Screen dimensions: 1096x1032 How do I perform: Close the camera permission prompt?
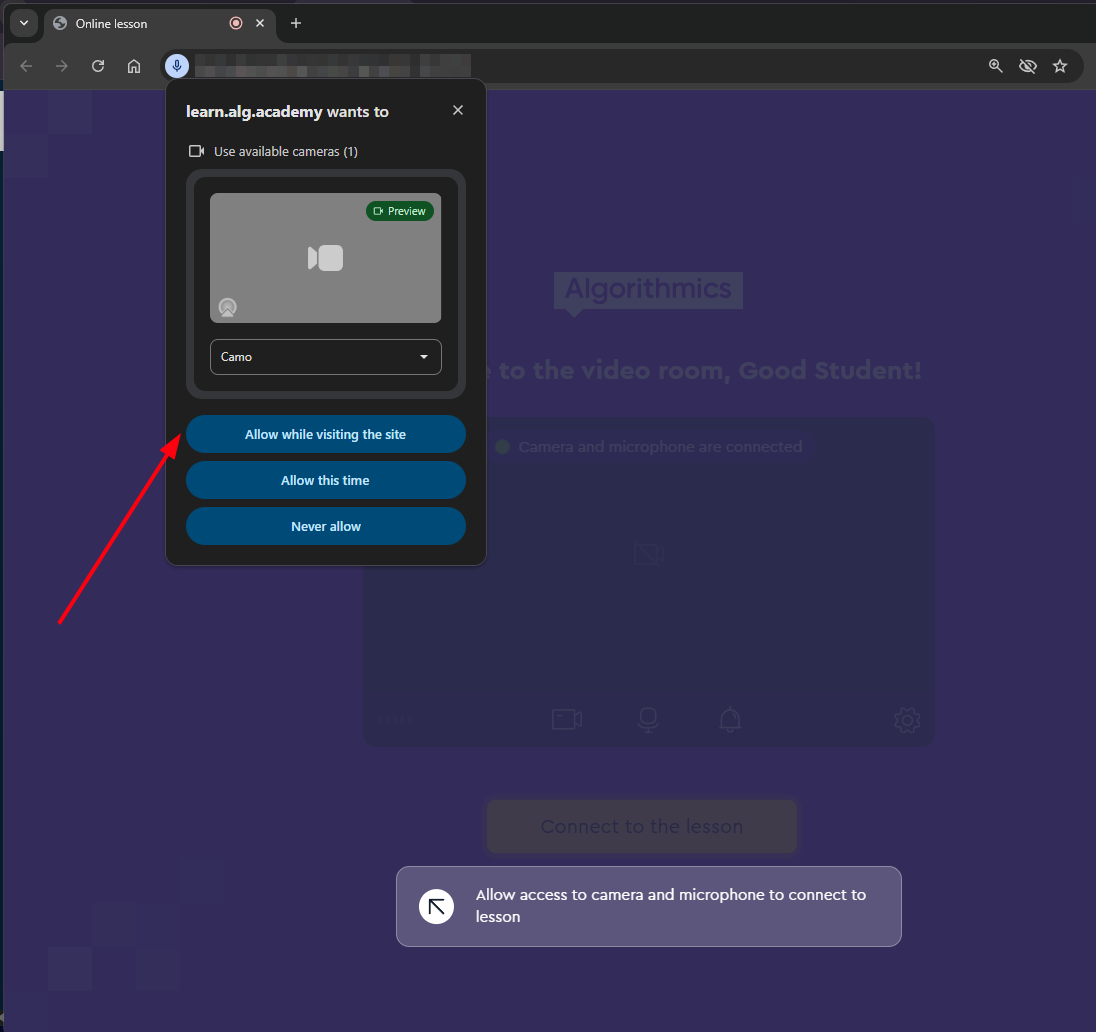(x=458, y=110)
